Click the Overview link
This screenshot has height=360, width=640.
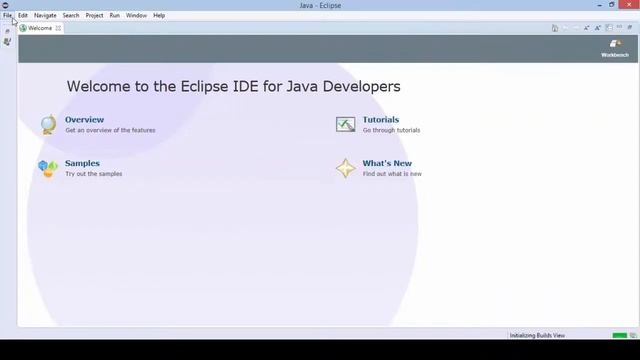(x=84, y=120)
